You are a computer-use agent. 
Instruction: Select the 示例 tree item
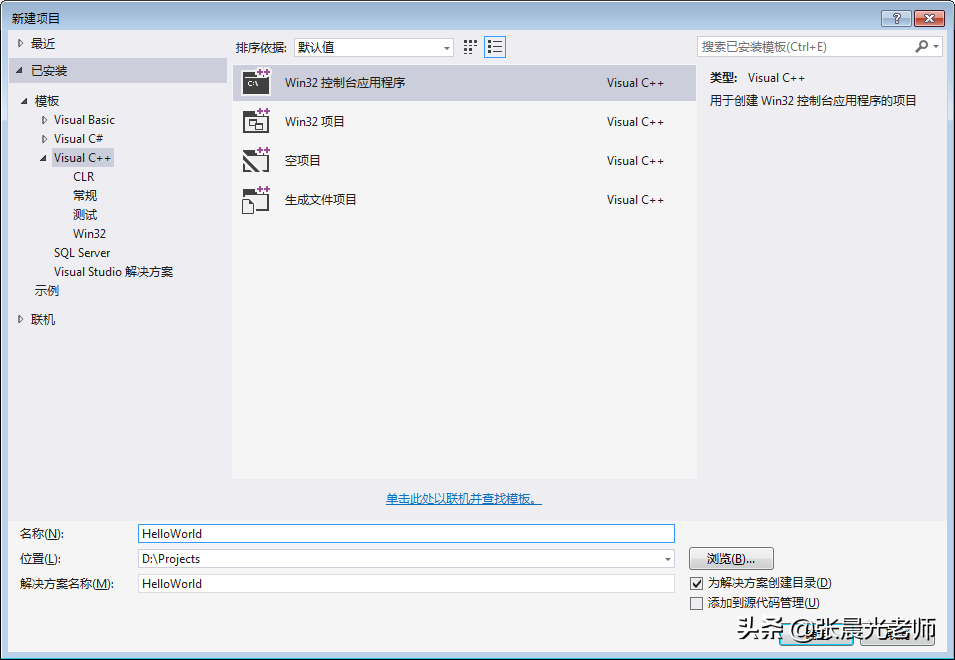[46, 290]
